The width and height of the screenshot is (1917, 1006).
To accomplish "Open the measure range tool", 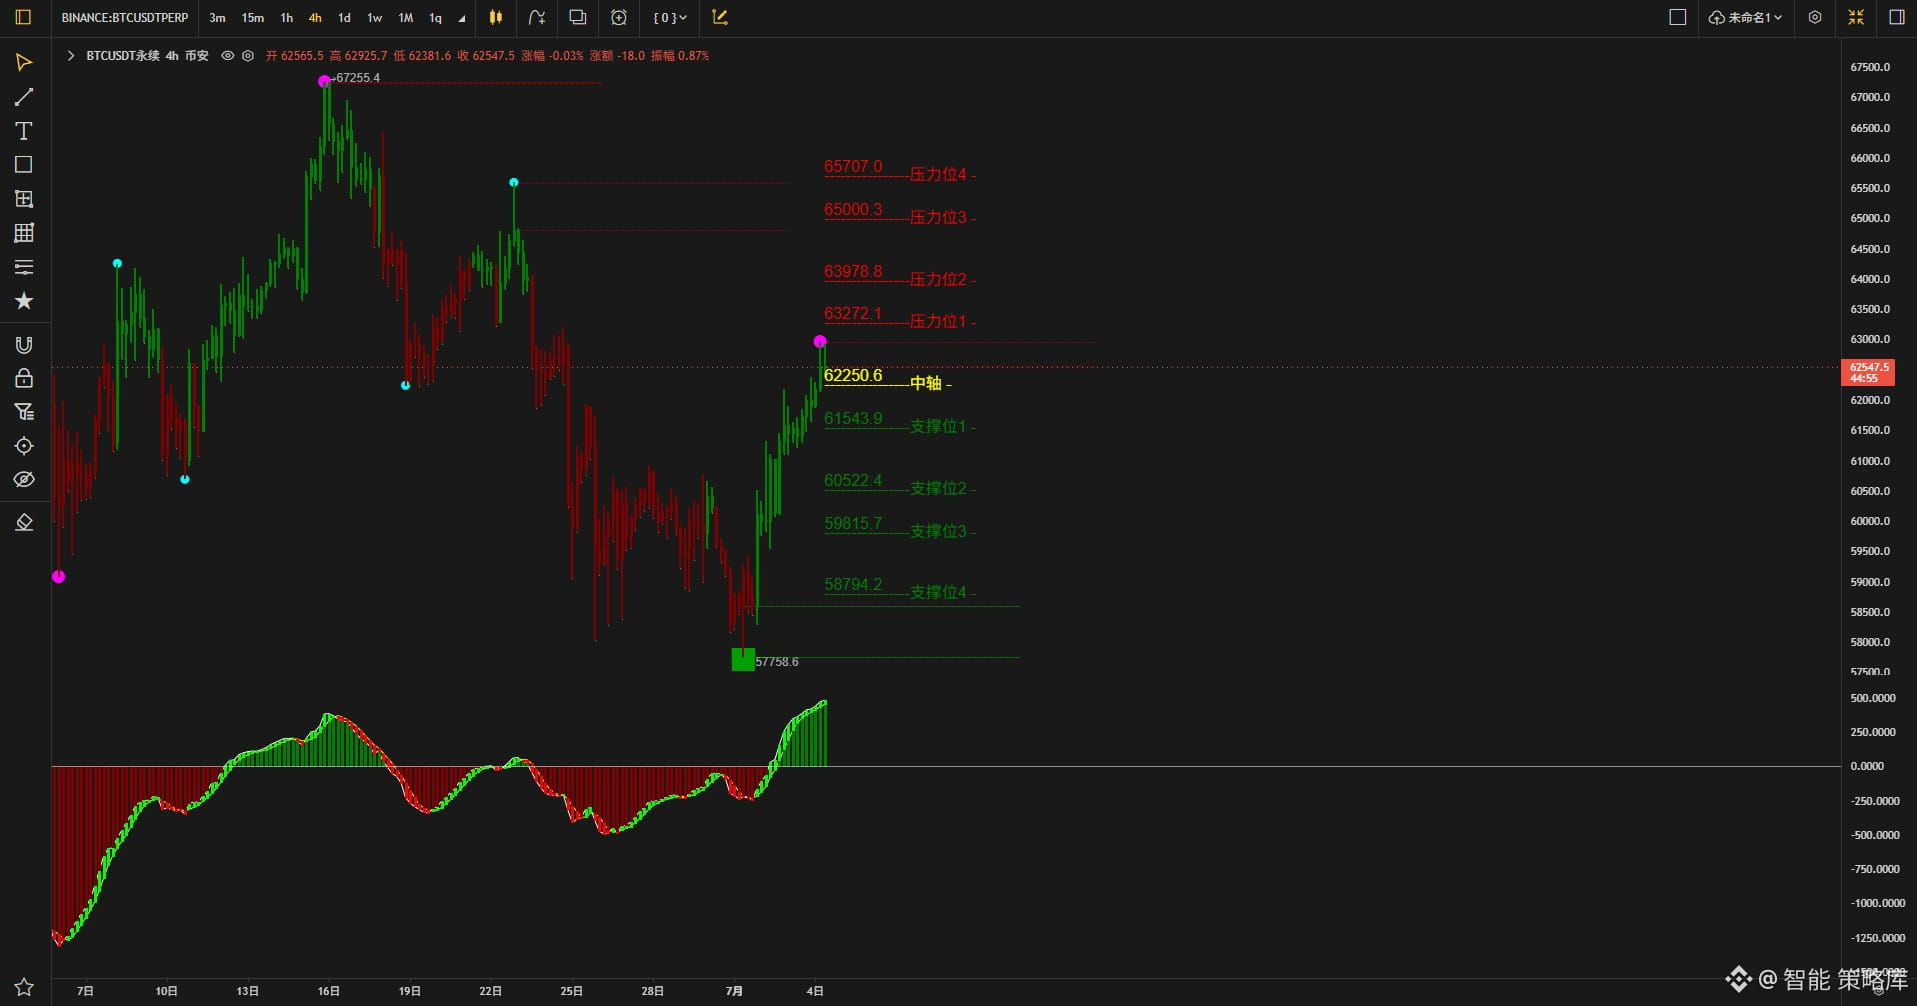I will (24, 199).
